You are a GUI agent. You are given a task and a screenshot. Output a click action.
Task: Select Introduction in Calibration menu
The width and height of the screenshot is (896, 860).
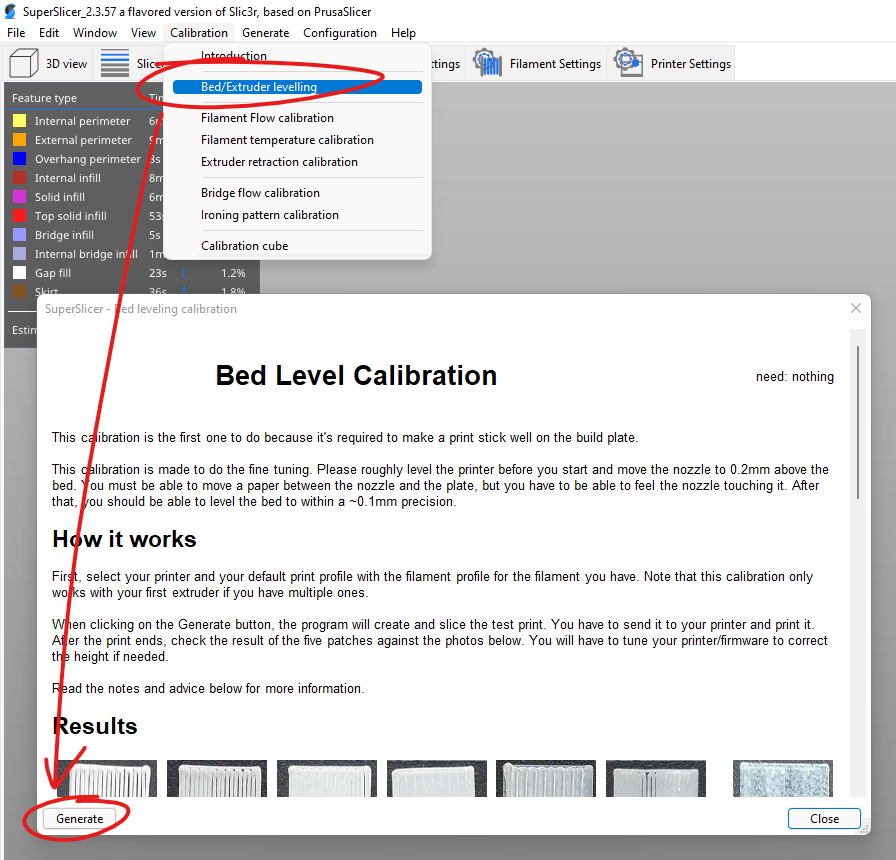pyautogui.click(x=297, y=56)
